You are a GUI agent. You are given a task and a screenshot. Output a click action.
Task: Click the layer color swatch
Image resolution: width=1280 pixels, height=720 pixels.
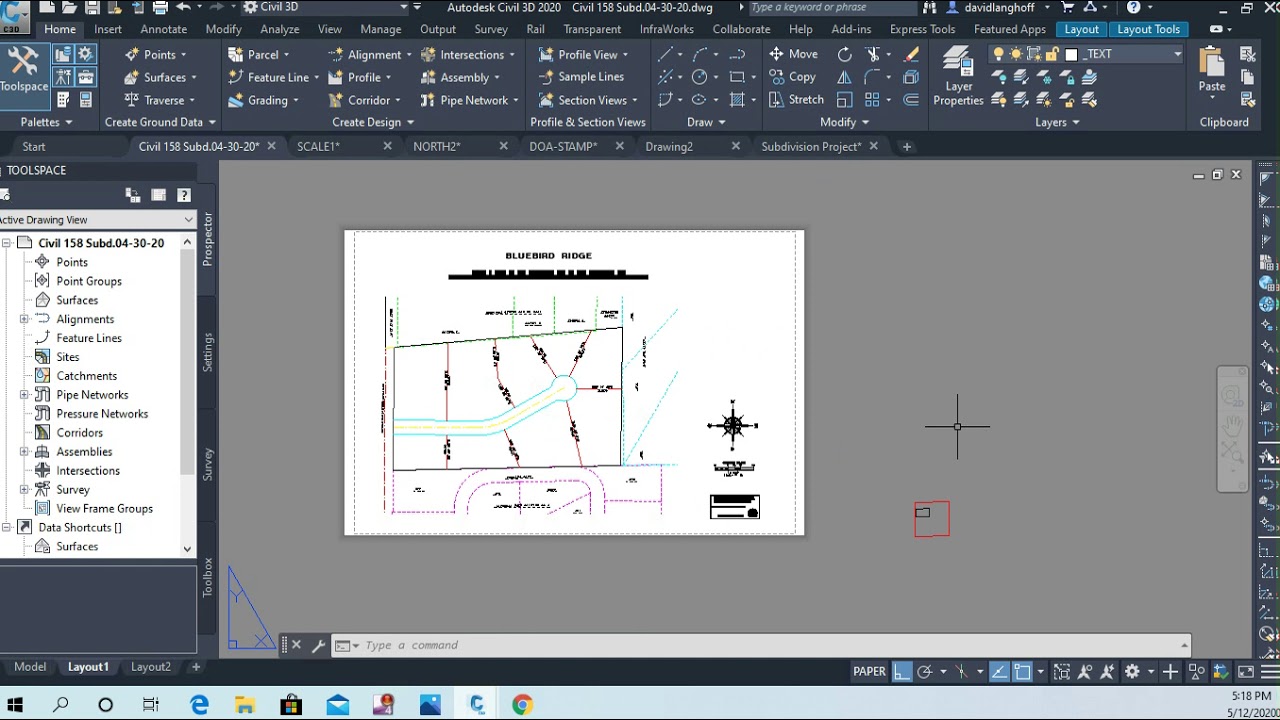point(1071,54)
